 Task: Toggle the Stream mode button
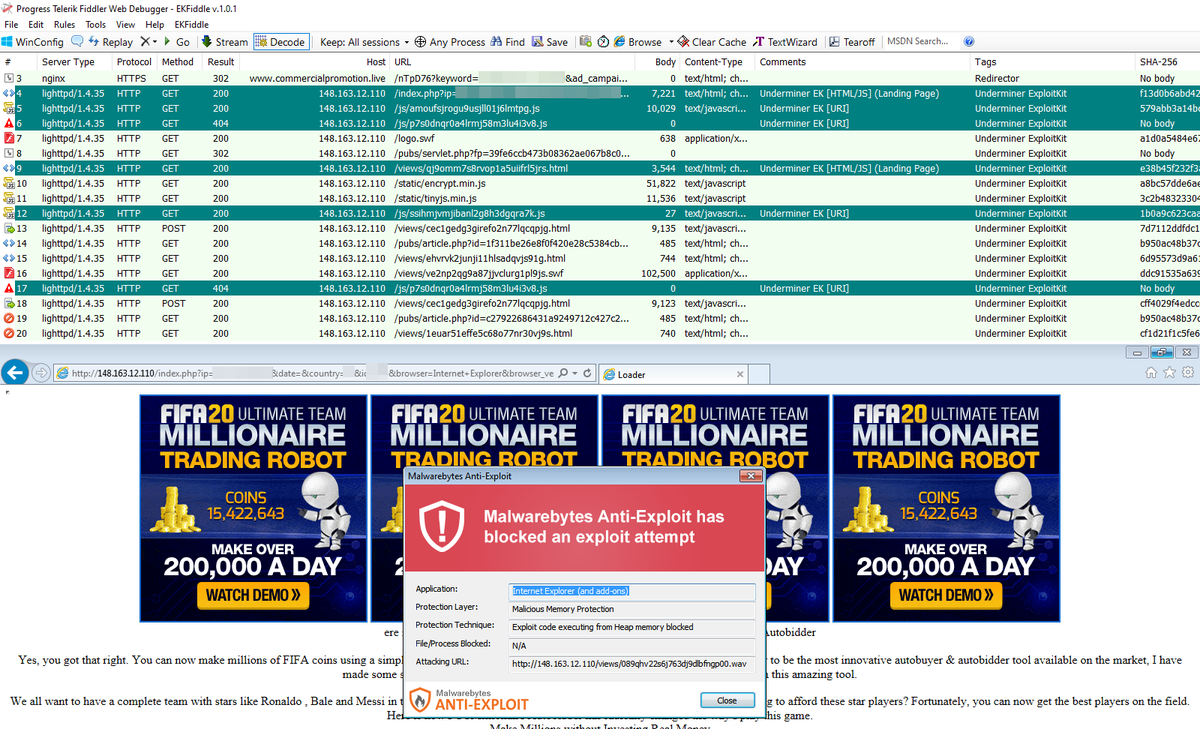pyautogui.click(x=224, y=42)
